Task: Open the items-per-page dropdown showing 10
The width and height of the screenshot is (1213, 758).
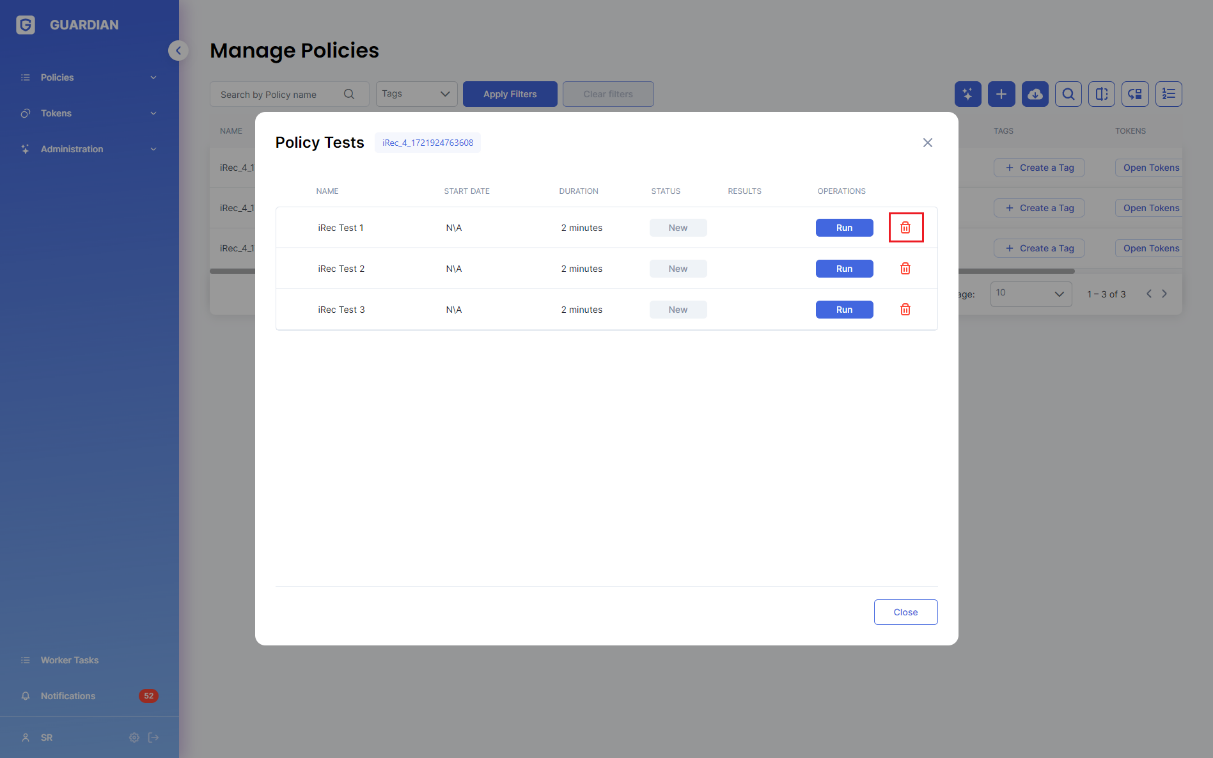Action: click(1031, 294)
